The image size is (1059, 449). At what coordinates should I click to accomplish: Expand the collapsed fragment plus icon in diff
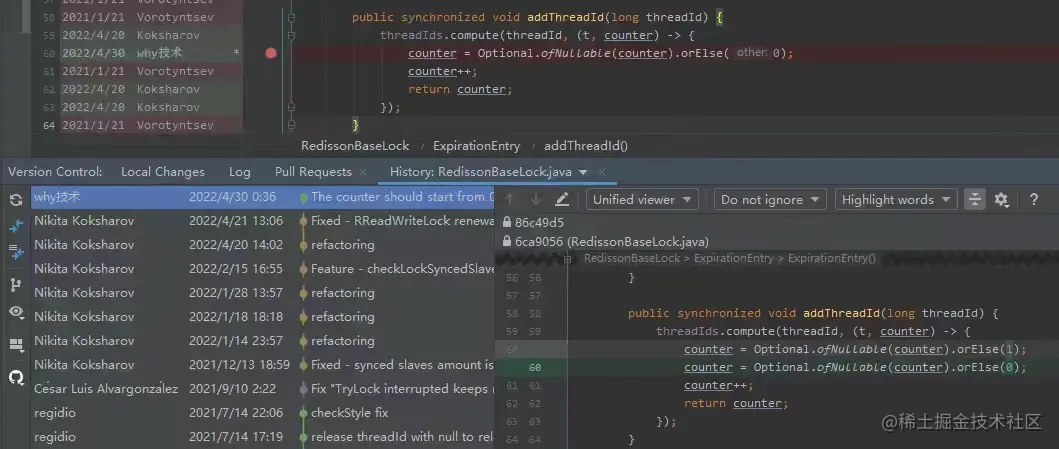tap(568, 259)
